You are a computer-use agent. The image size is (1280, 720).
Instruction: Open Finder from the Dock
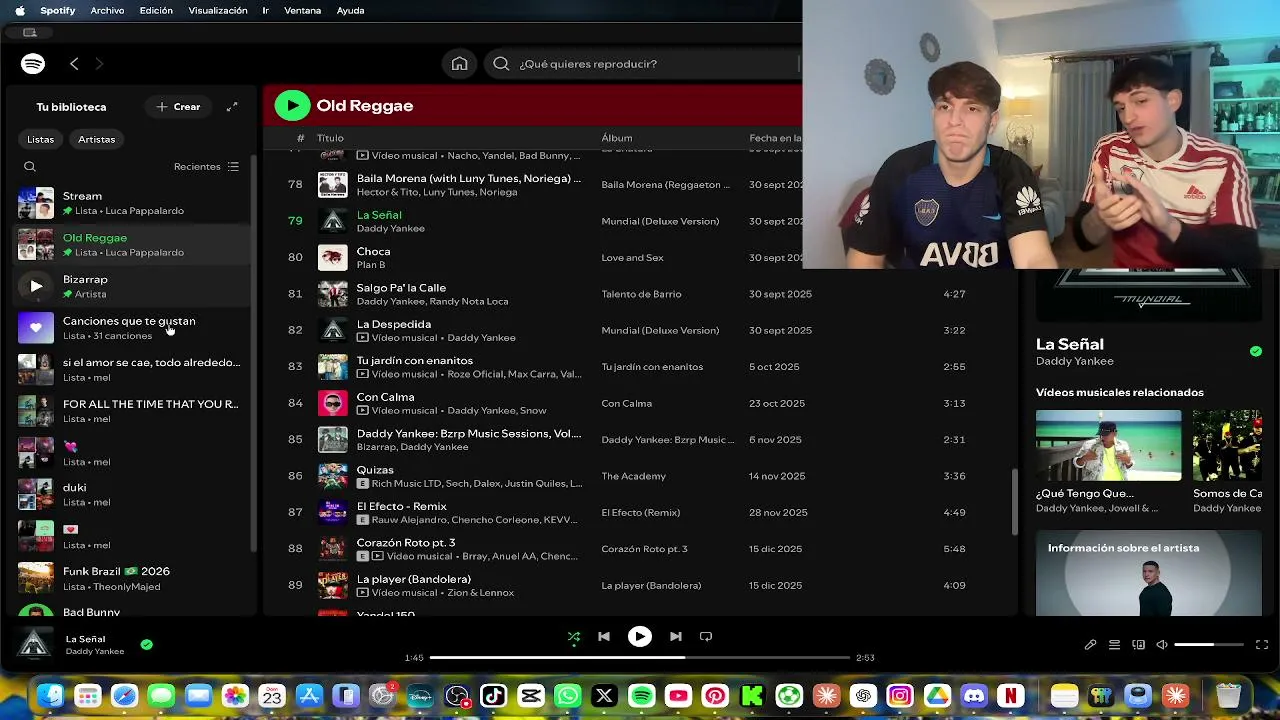[x=50, y=695]
